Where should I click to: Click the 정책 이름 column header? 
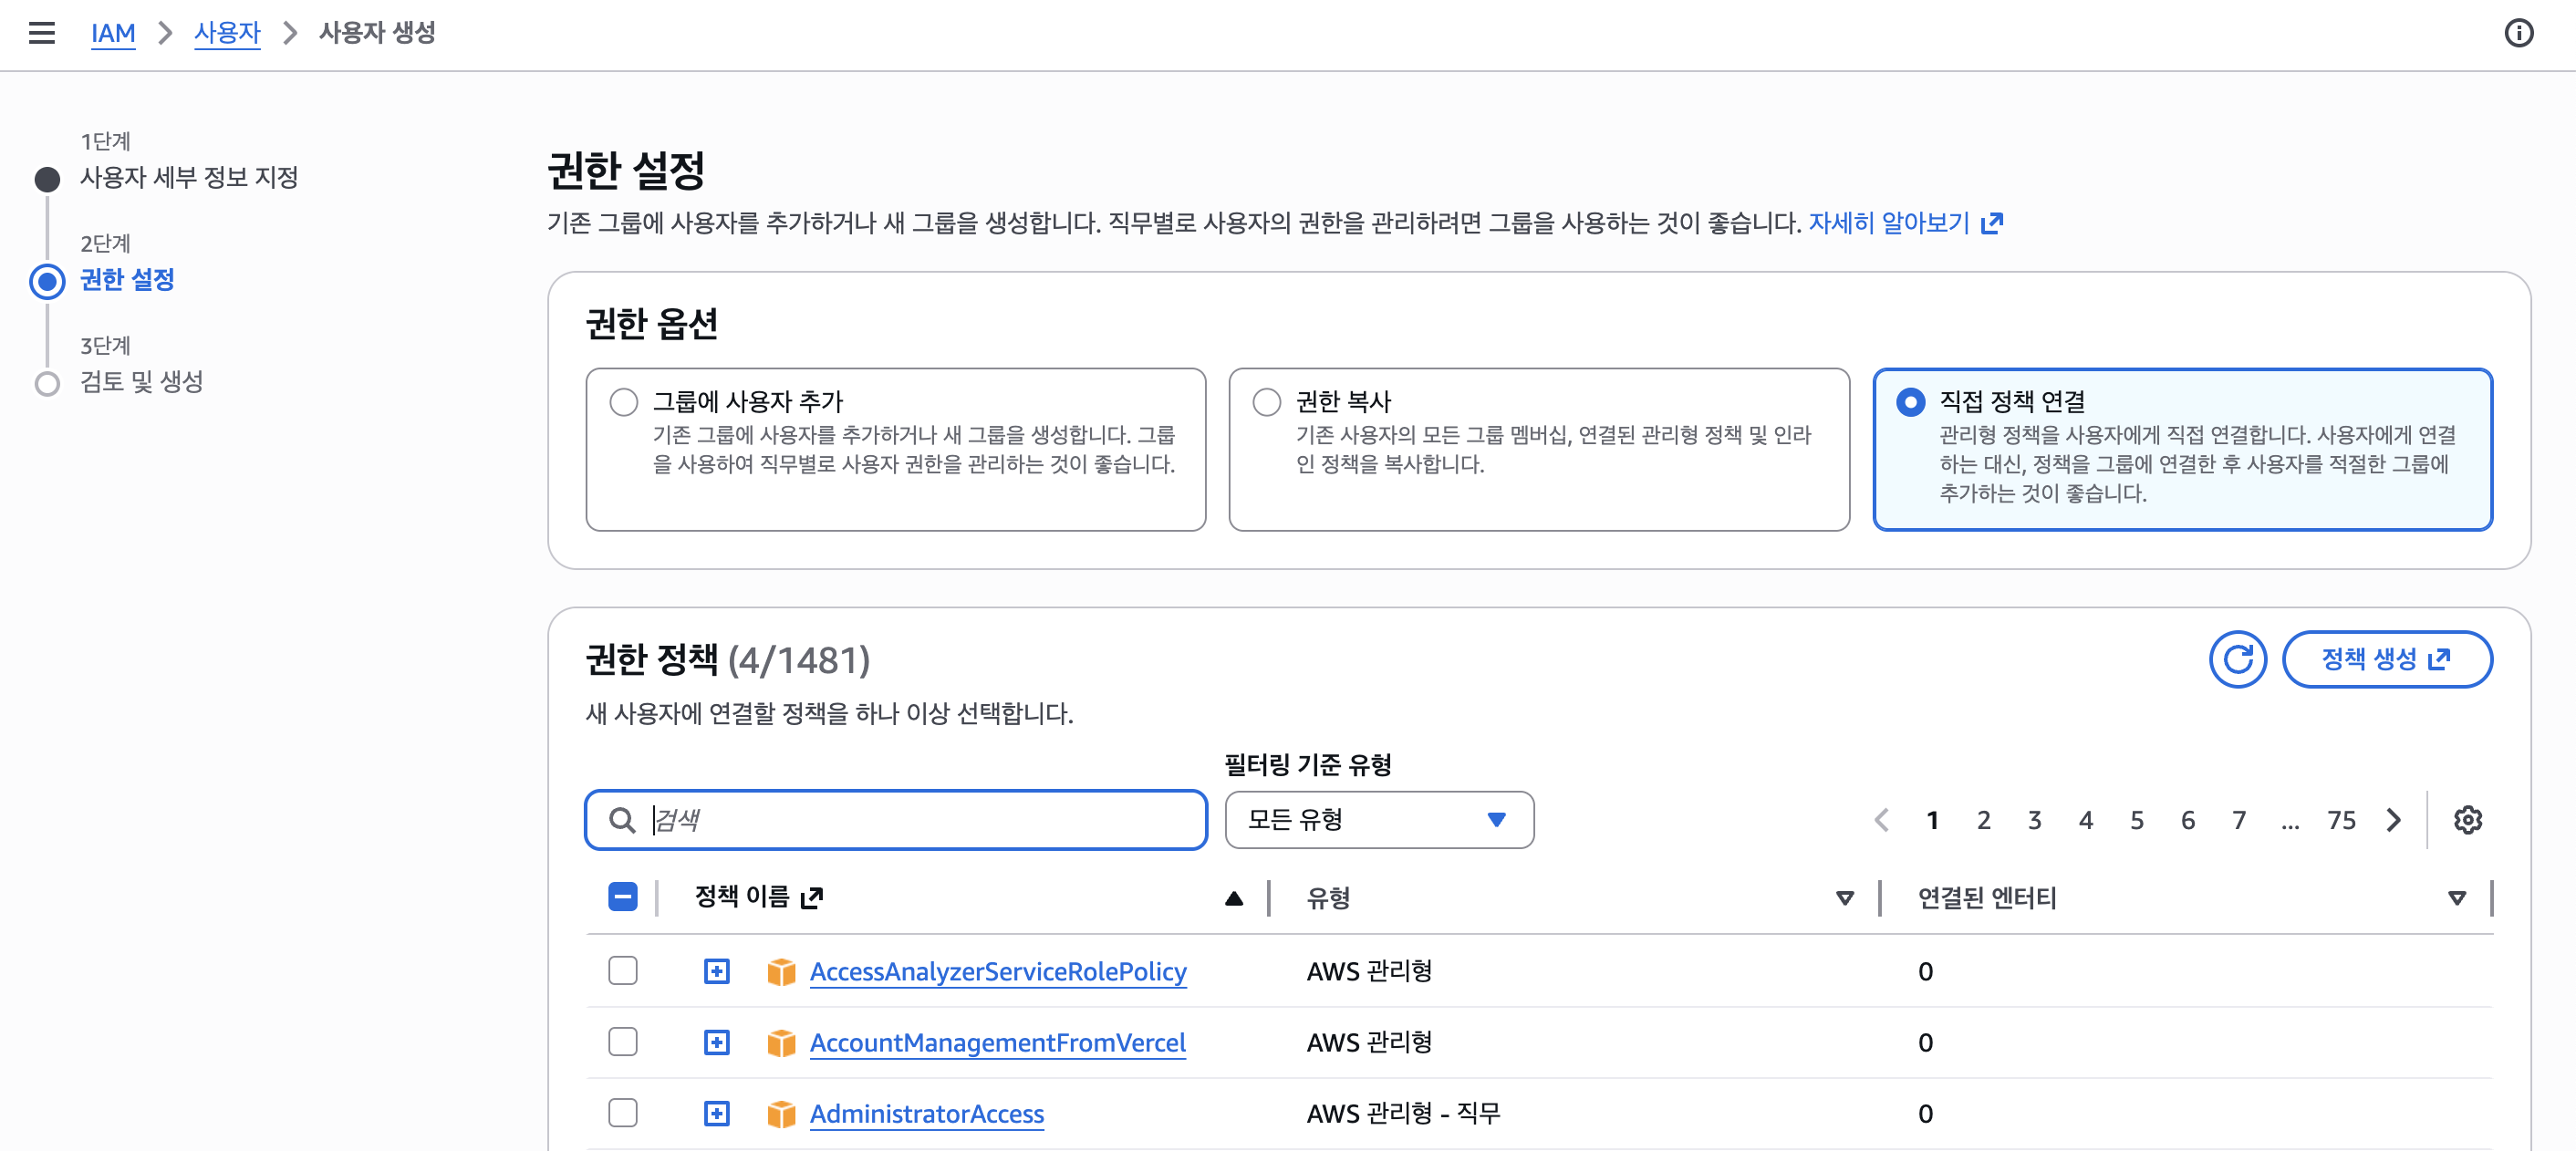coord(742,897)
